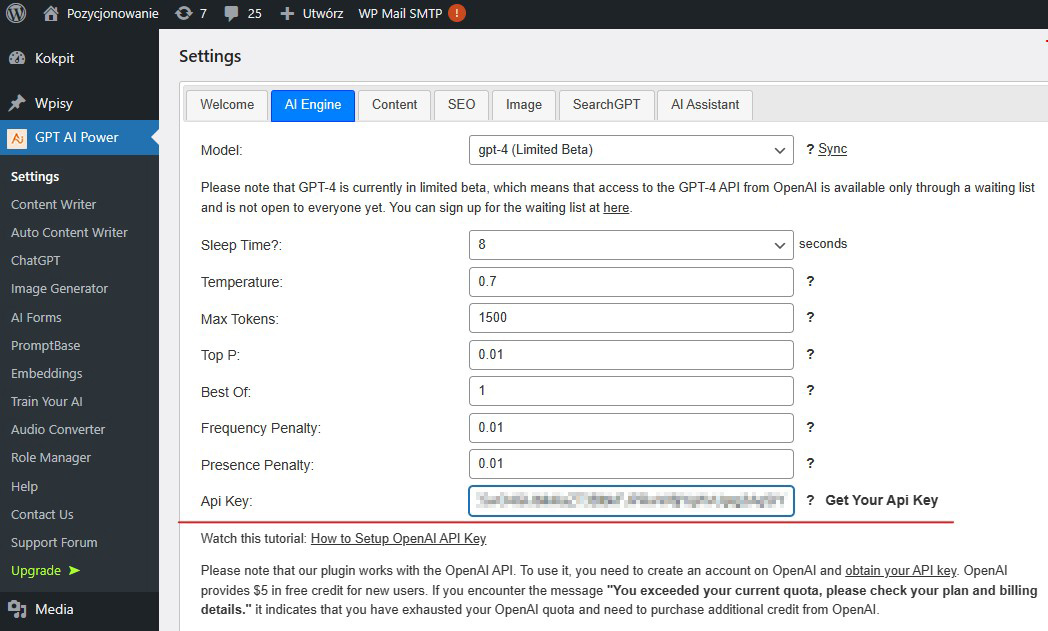The height and width of the screenshot is (631, 1048).
Task: Click into the Frequency Penalty field
Action: point(631,427)
